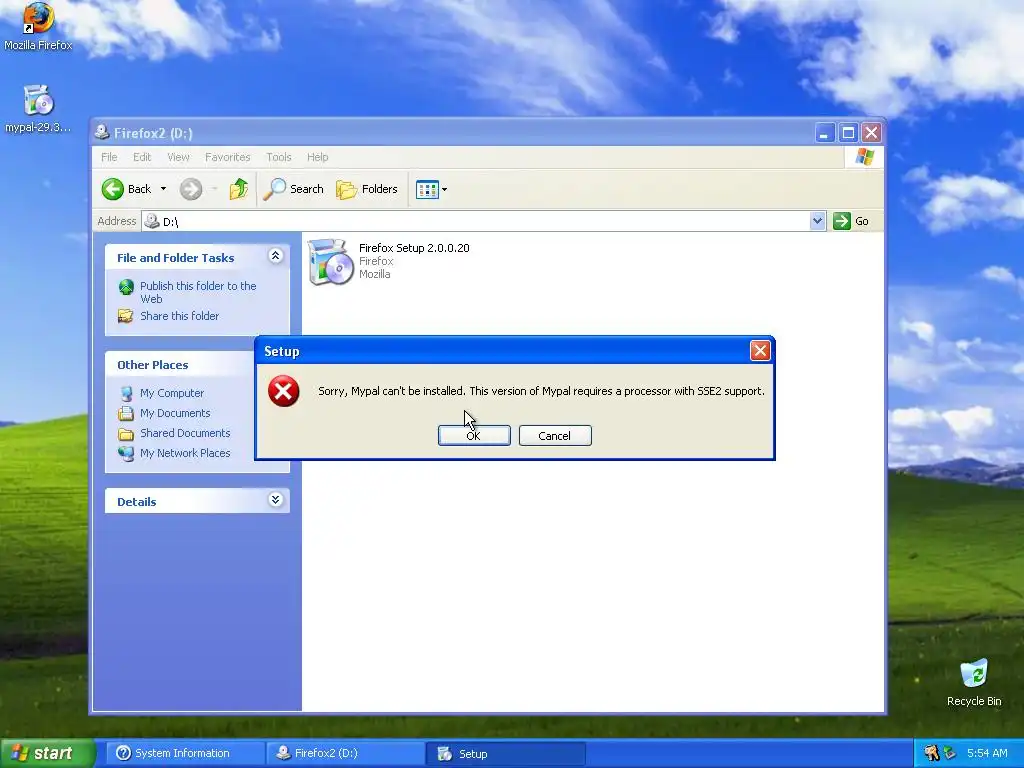Screen dimensions: 1024x768
Task: Select the Firefox Setup 2.0.0.20 file icon
Action: 330,261
